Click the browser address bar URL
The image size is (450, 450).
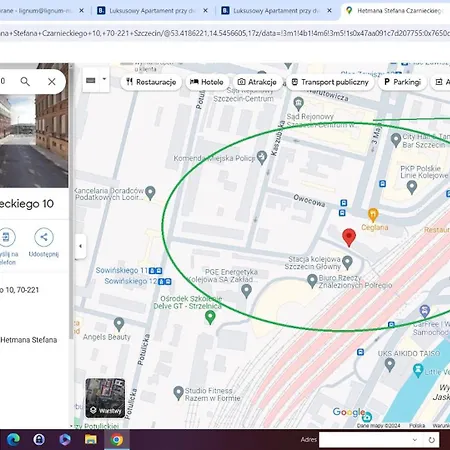point(225,33)
